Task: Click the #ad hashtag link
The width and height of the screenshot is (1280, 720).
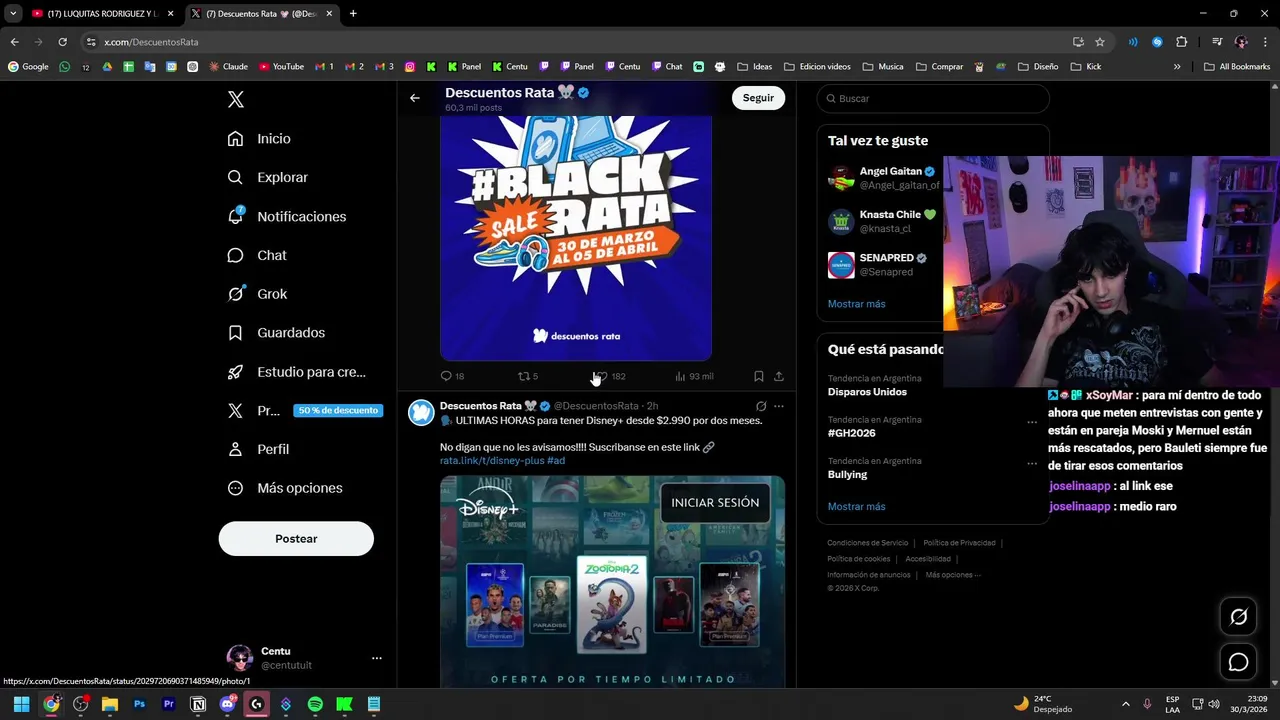Action: click(x=556, y=460)
